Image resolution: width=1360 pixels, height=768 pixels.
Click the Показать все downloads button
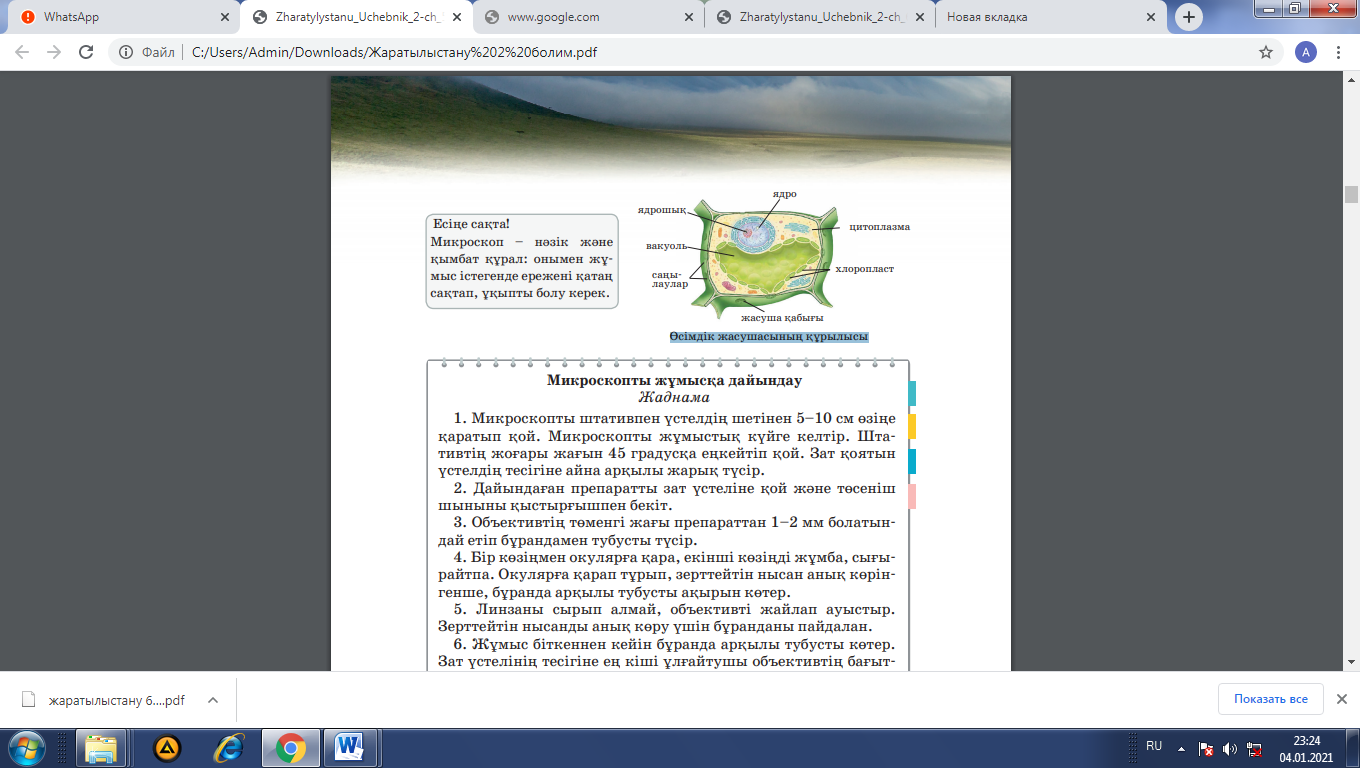click(1270, 699)
